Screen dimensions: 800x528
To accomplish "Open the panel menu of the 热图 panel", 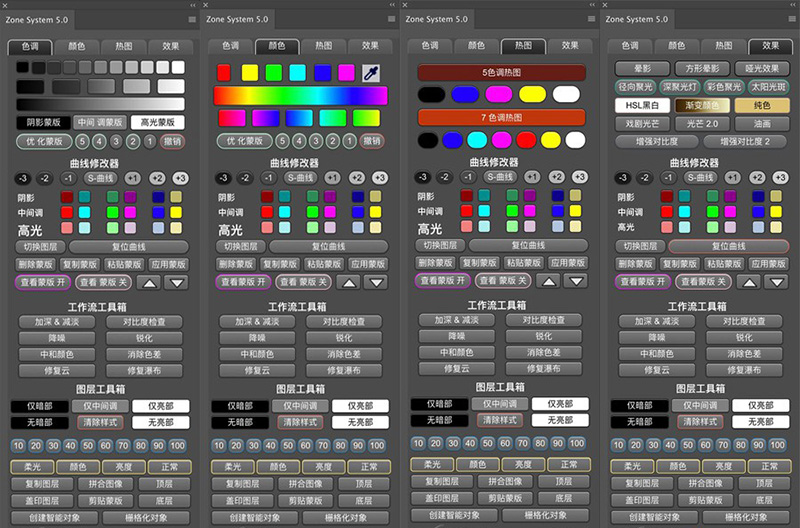I will (x=591, y=19).
